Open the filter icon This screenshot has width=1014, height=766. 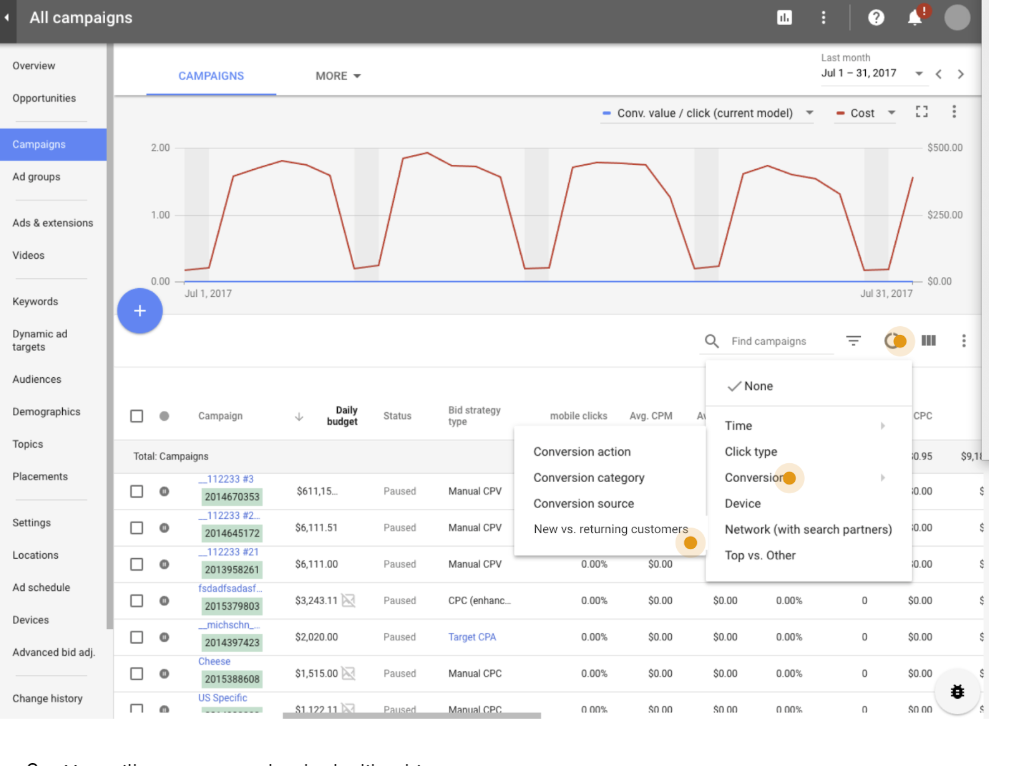(853, 341)
